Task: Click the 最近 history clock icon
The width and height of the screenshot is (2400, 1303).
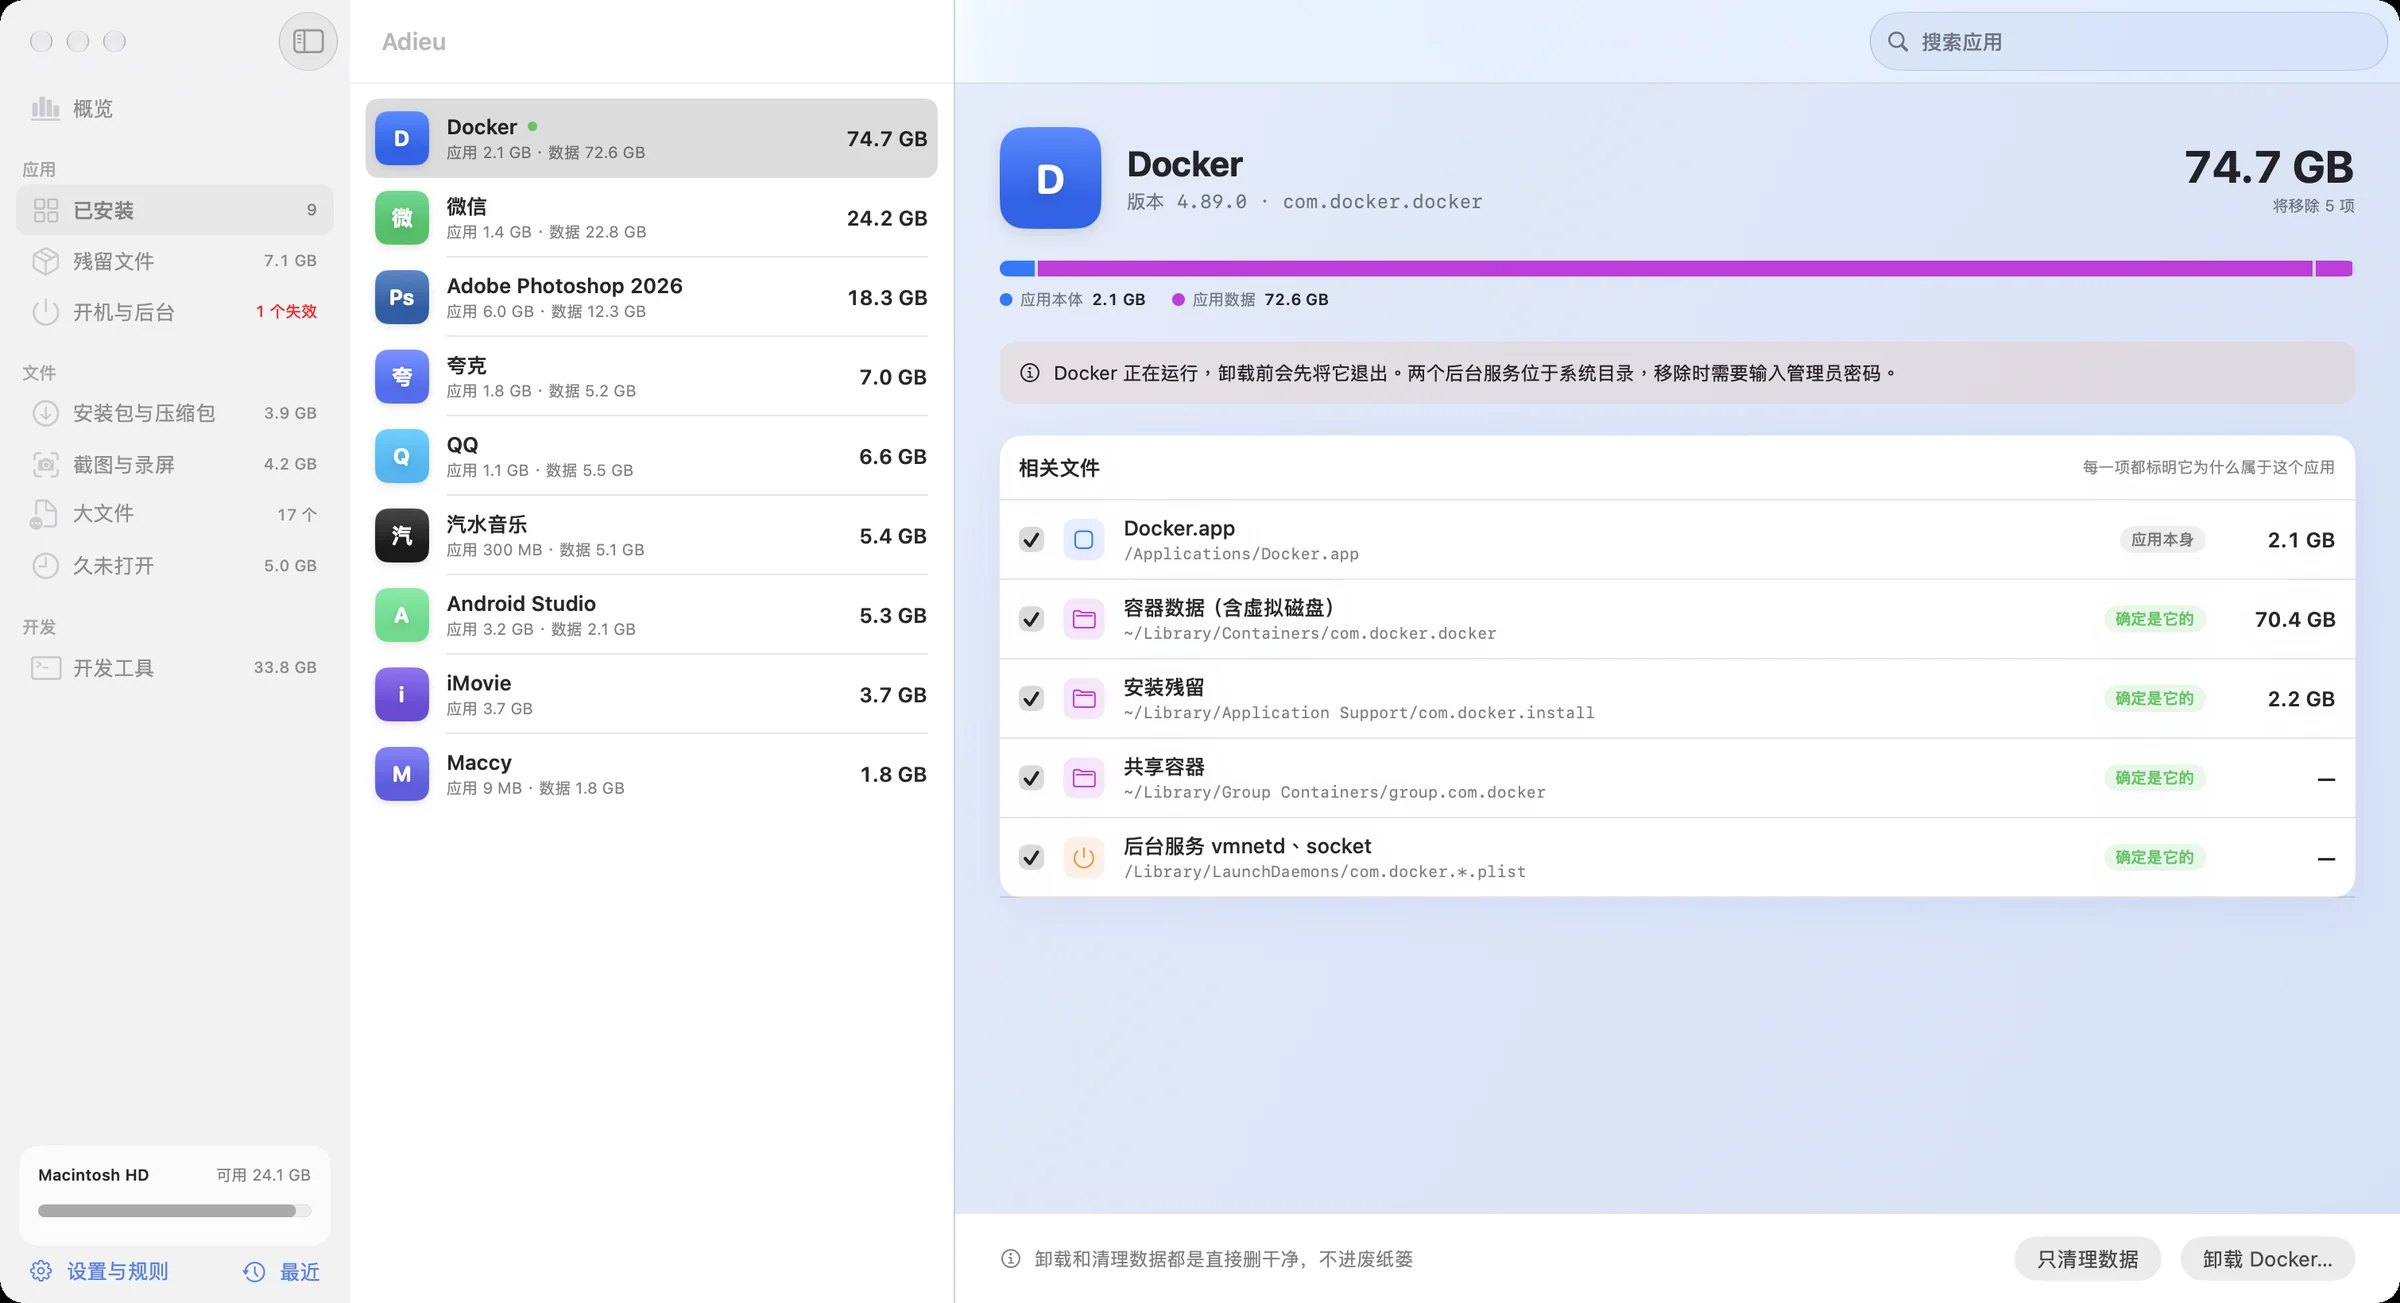Action: [x=254, y=1271]
